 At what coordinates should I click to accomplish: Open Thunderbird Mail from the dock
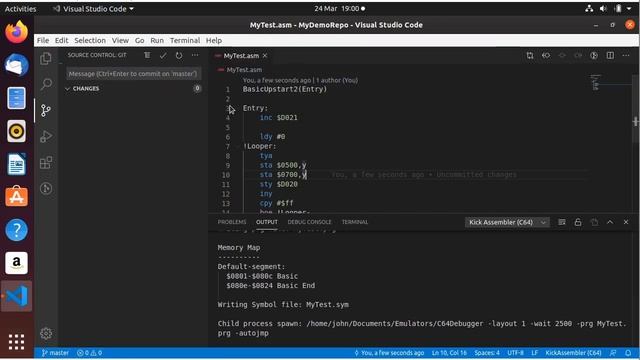pos(17,65)
